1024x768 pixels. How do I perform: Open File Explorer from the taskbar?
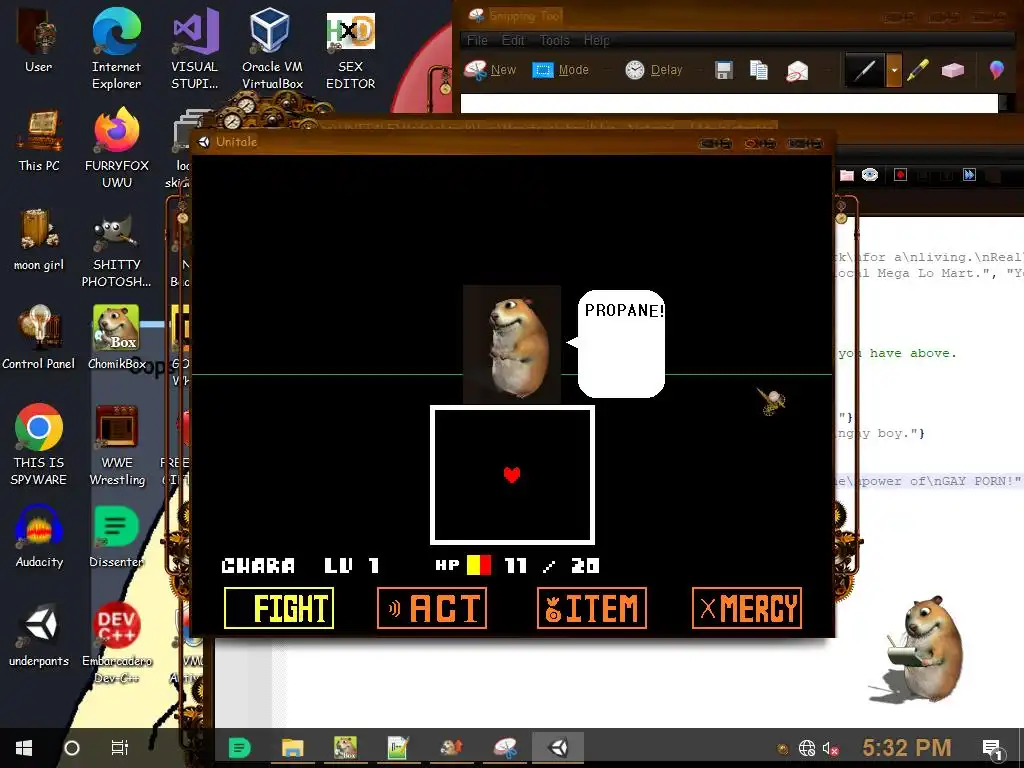293,747
